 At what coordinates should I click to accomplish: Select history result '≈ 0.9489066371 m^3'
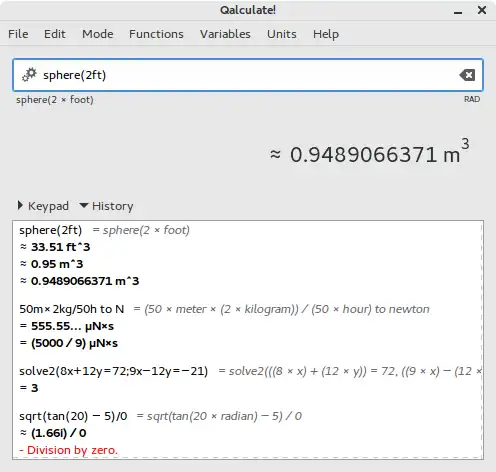click(79, 281)
